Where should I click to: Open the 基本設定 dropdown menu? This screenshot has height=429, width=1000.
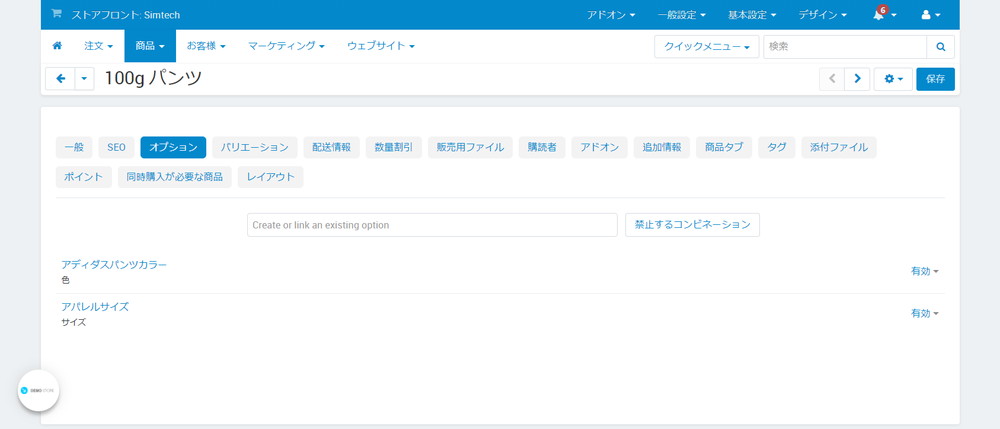(752, 15)
